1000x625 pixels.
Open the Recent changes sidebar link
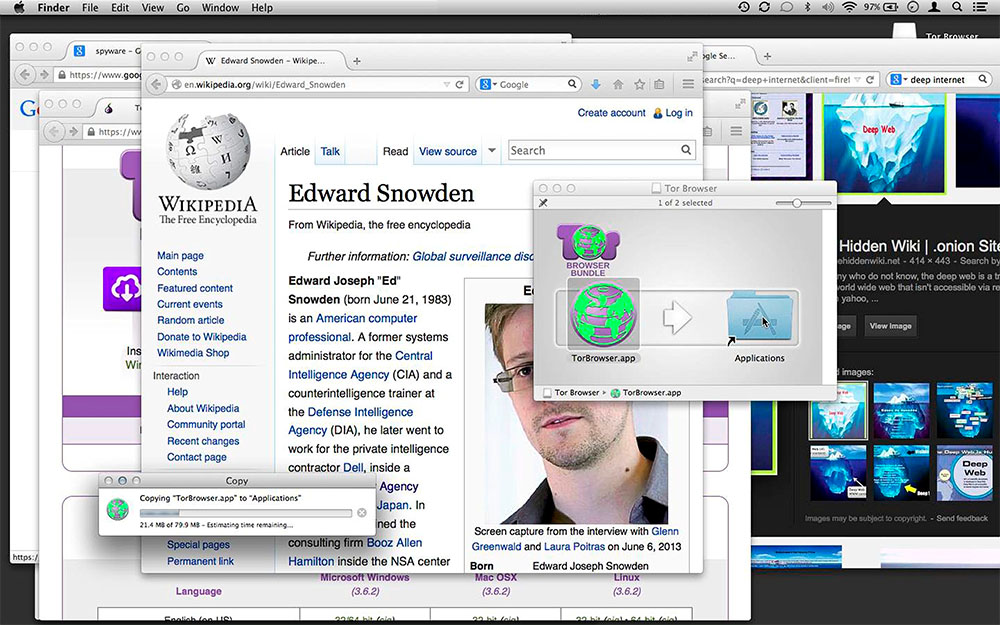(x=203, y=441)
